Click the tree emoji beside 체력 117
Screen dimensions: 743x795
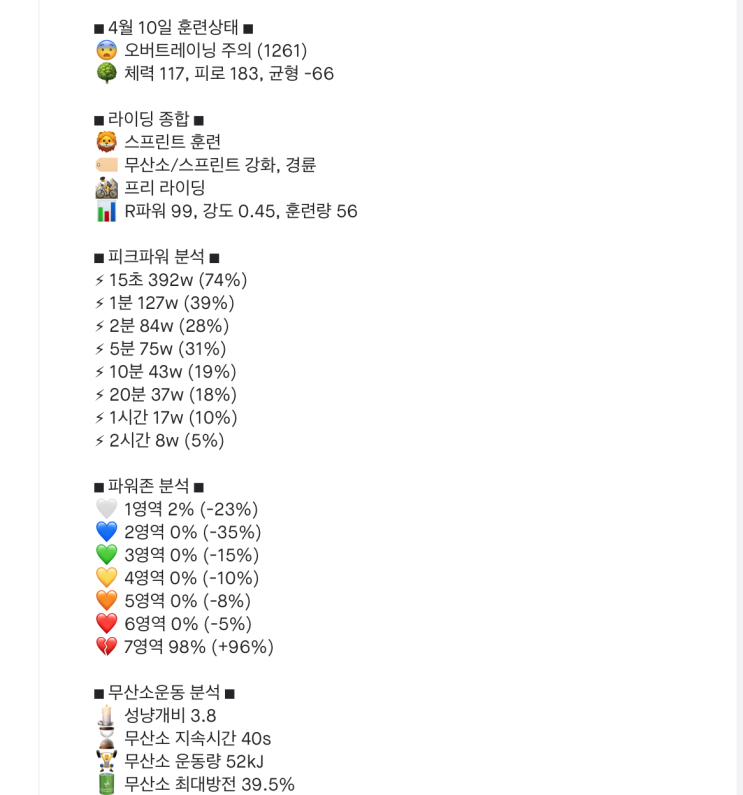tap(106, 73)
